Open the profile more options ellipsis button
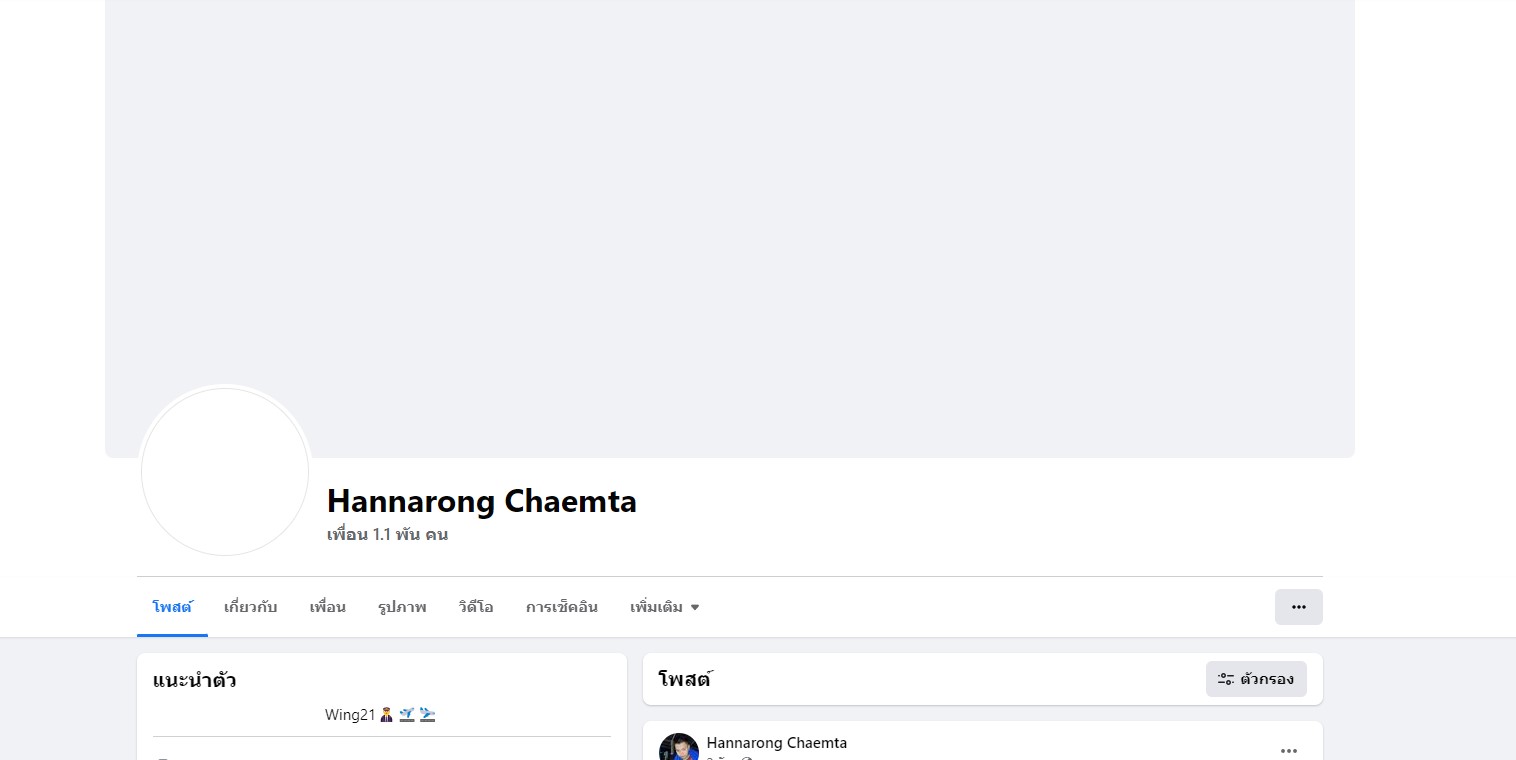 [1298, 607]
